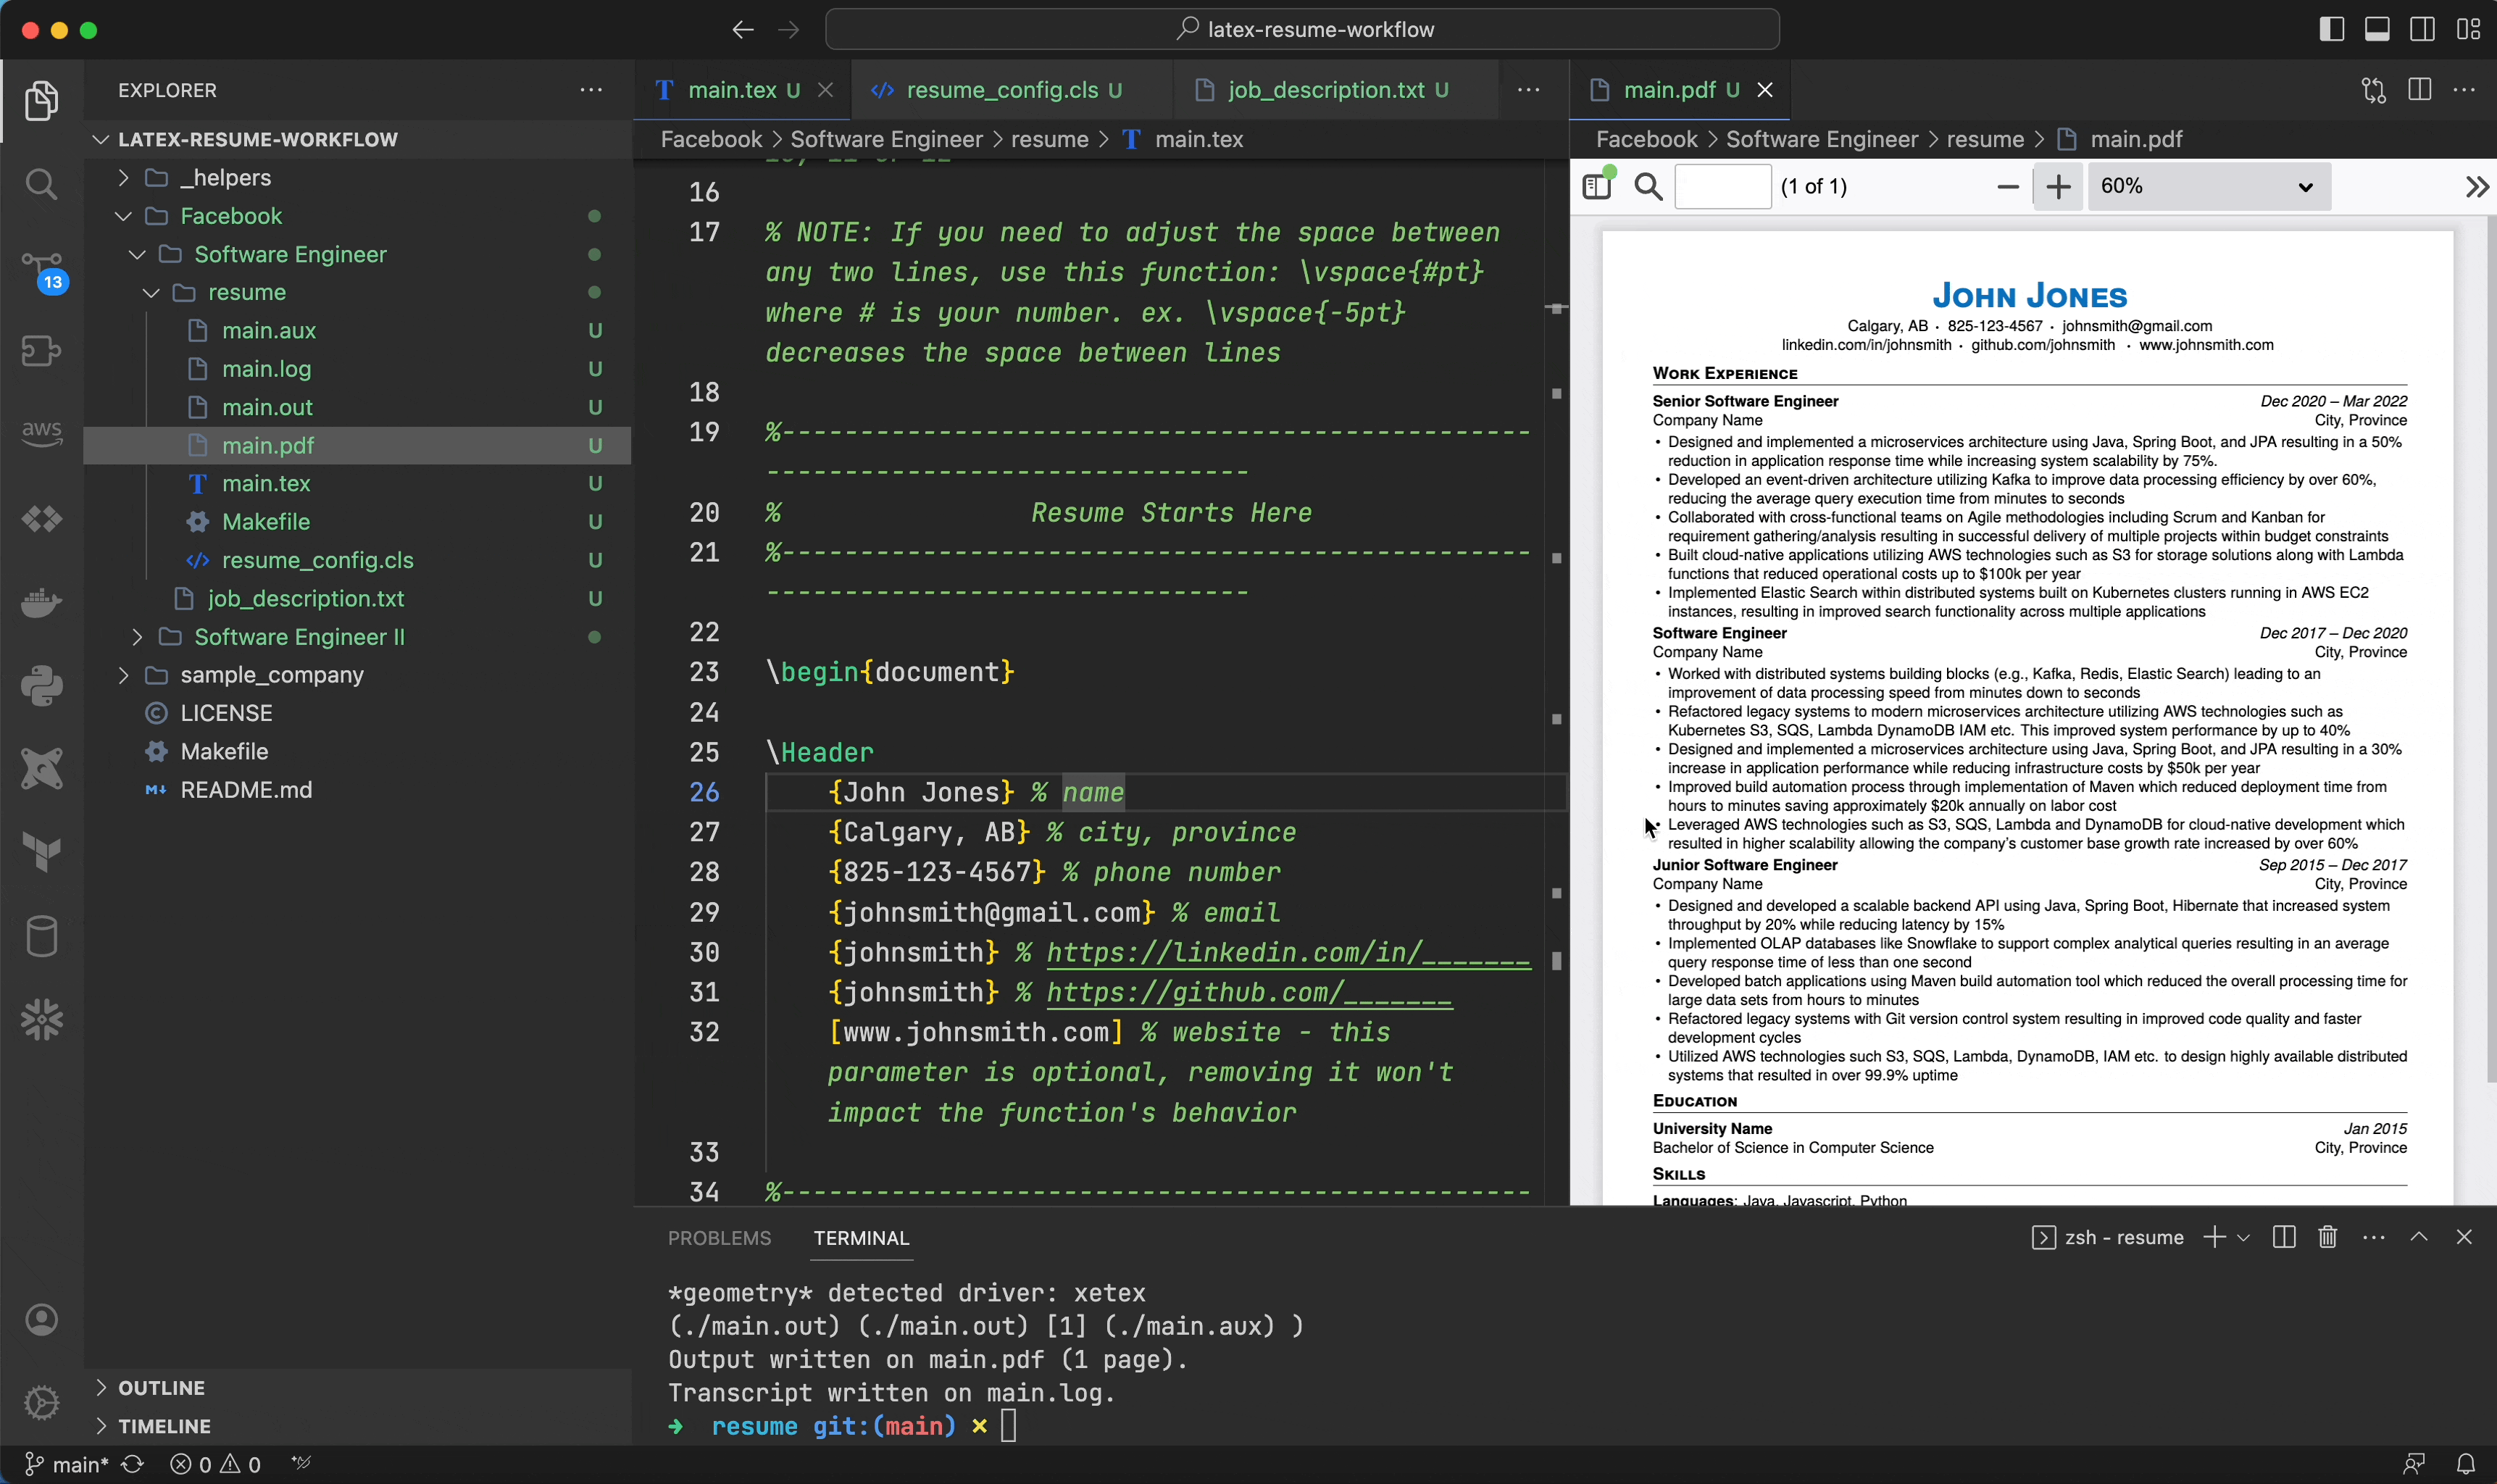Open compare changes icon in PDF editor toolbar
The width and height of the screenshot is (2497, 1484).
[x=2374, y=90]
